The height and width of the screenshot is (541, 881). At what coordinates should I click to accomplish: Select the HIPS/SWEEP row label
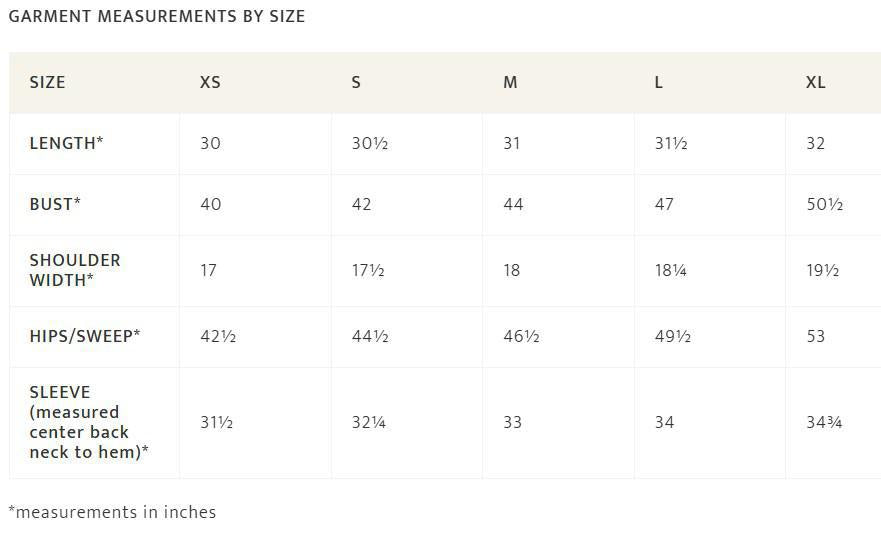tap(85, 336)
